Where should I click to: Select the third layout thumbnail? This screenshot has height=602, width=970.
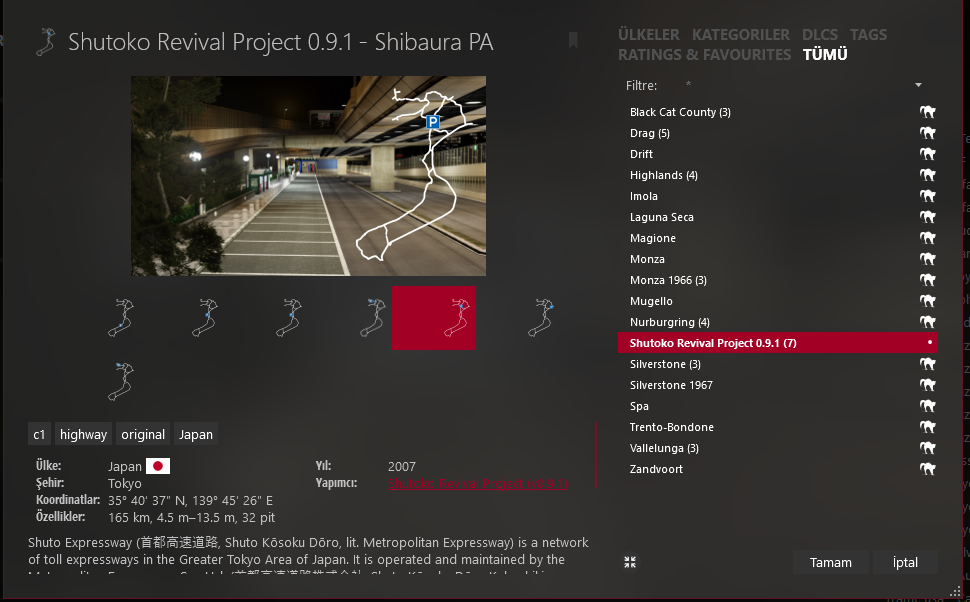tap(288, 317)
